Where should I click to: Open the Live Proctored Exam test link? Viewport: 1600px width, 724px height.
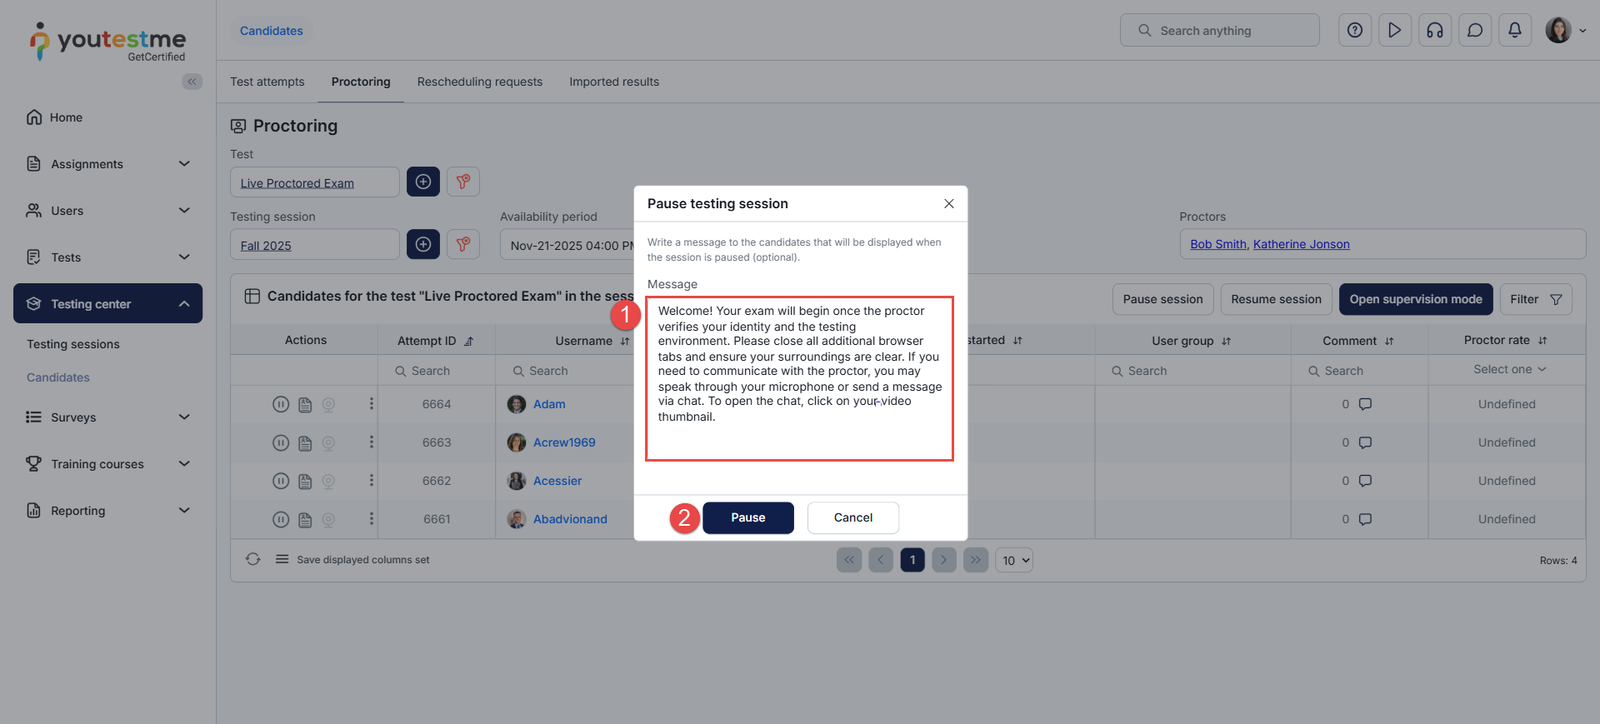coord(297,184)
